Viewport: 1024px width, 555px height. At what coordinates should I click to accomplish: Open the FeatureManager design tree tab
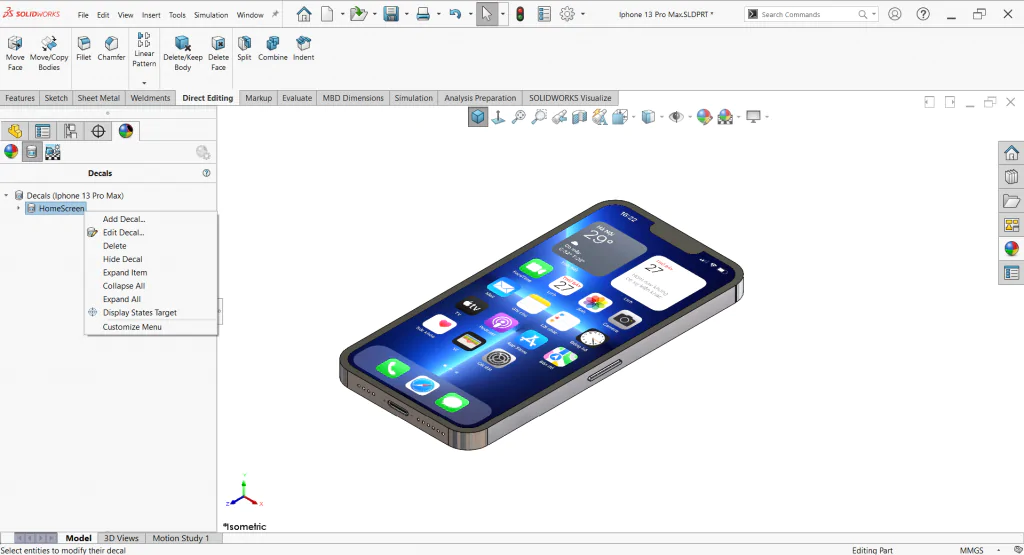[14, 131]
